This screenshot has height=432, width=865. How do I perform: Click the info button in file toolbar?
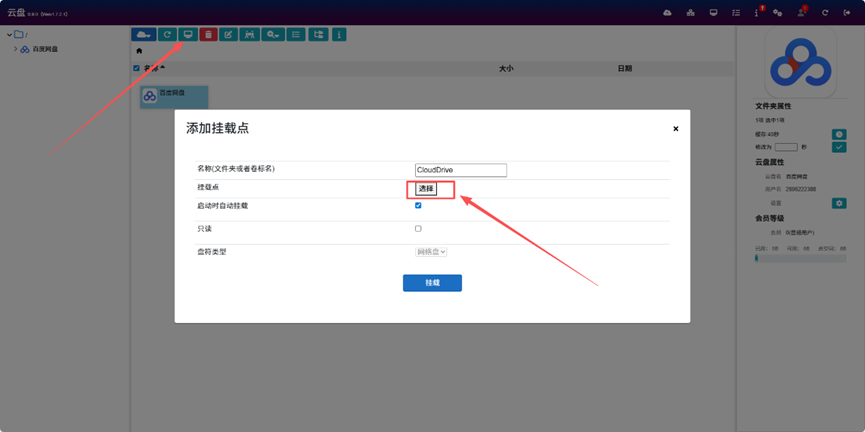coord(339,34)
